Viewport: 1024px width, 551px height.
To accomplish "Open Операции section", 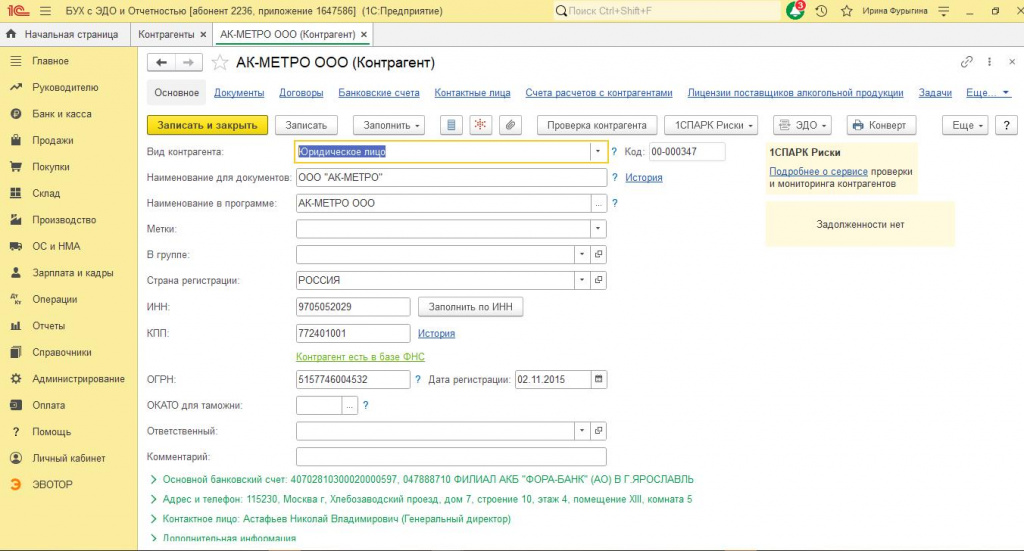I will pos(54,300).
